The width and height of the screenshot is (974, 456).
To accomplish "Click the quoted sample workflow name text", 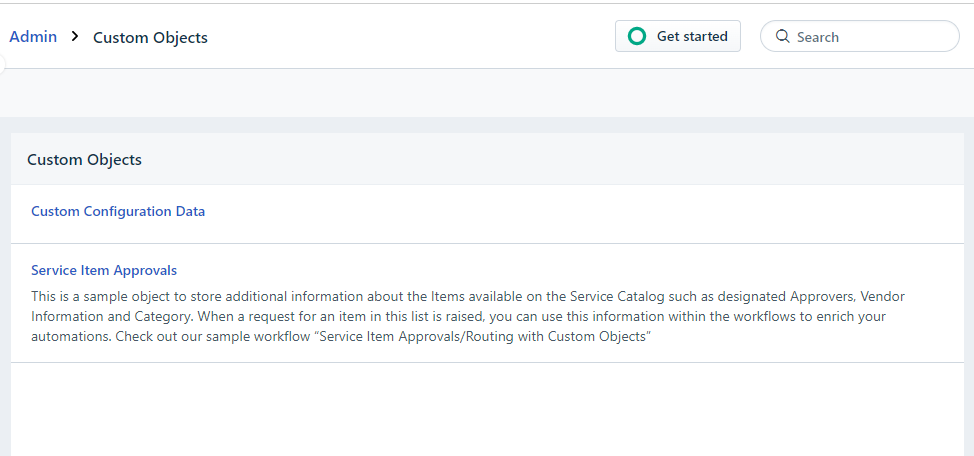I will pos(481,337).
